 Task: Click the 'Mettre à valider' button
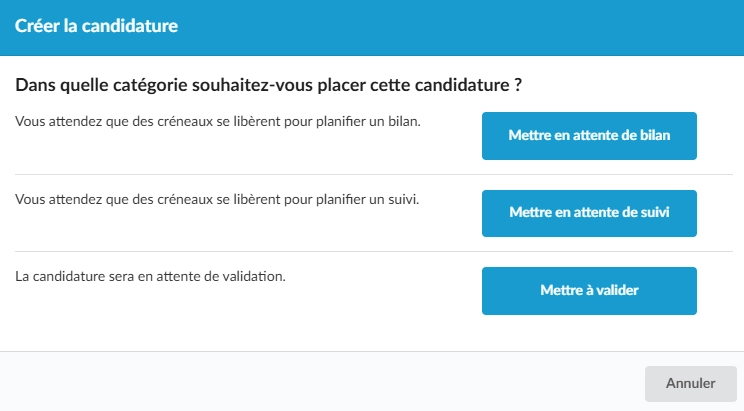tap(589, 290)
